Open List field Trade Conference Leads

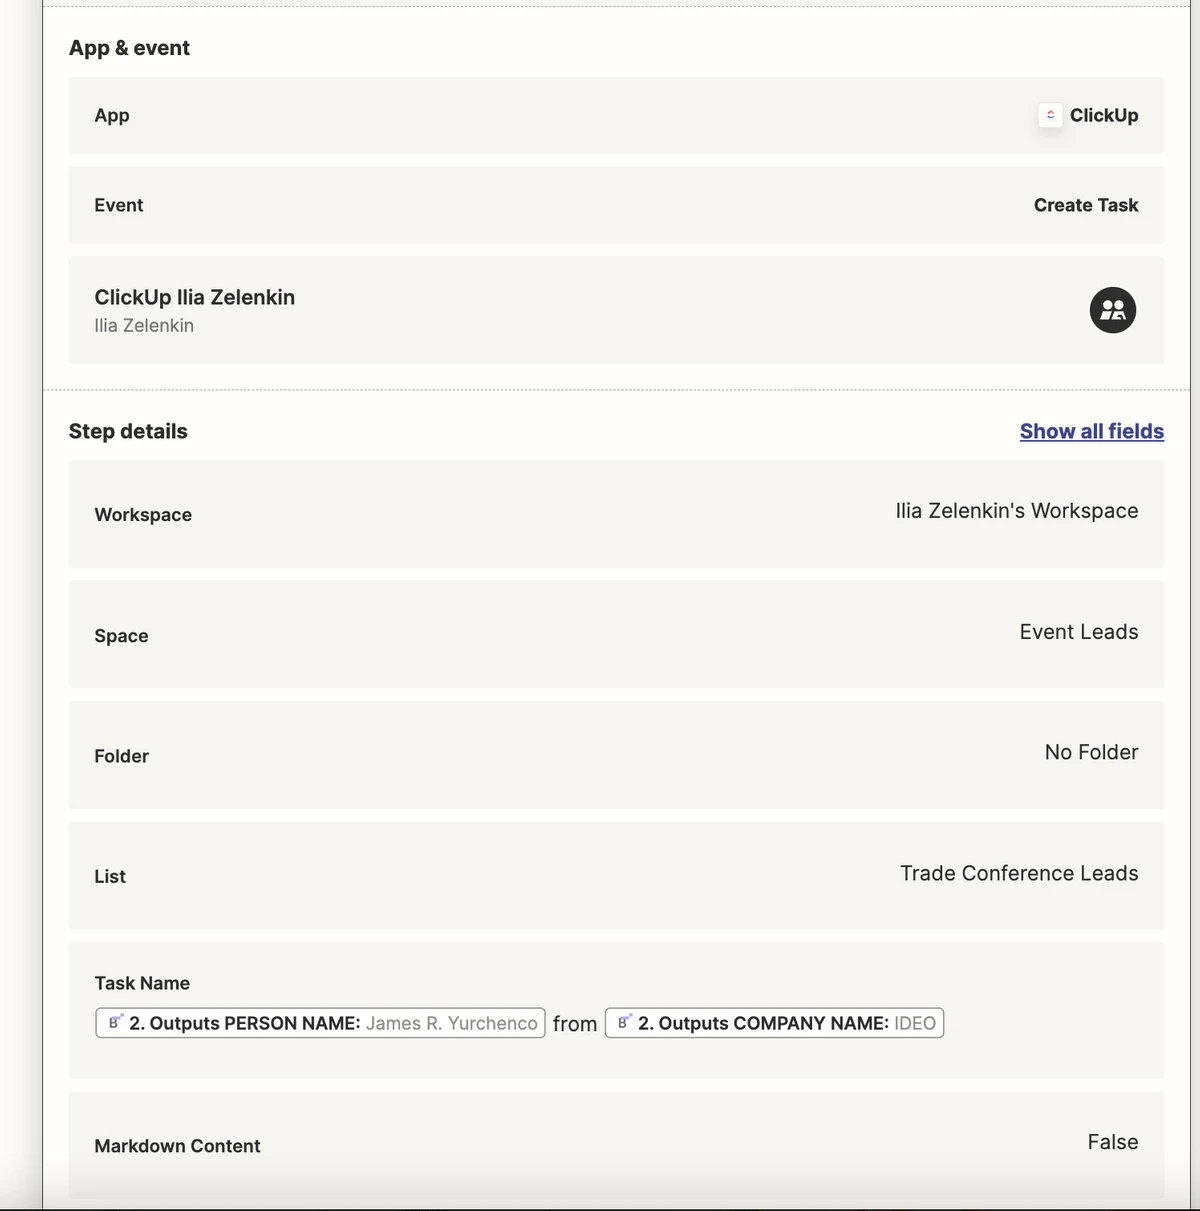(616, 876)
